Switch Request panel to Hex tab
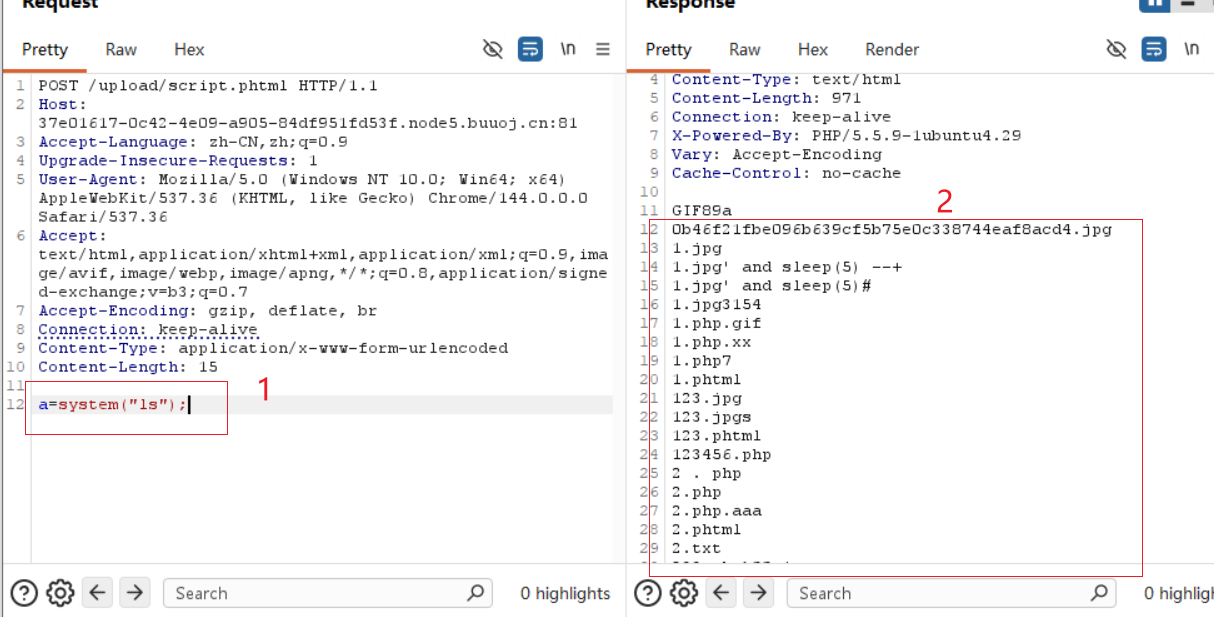 click(189, 49)
